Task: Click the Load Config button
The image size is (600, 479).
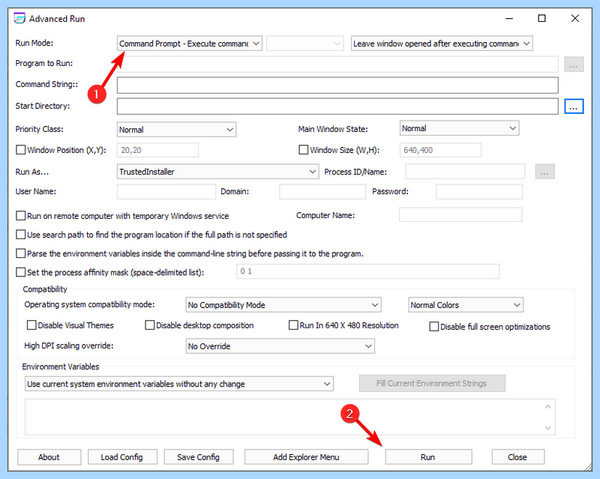Action: (122, 457)
